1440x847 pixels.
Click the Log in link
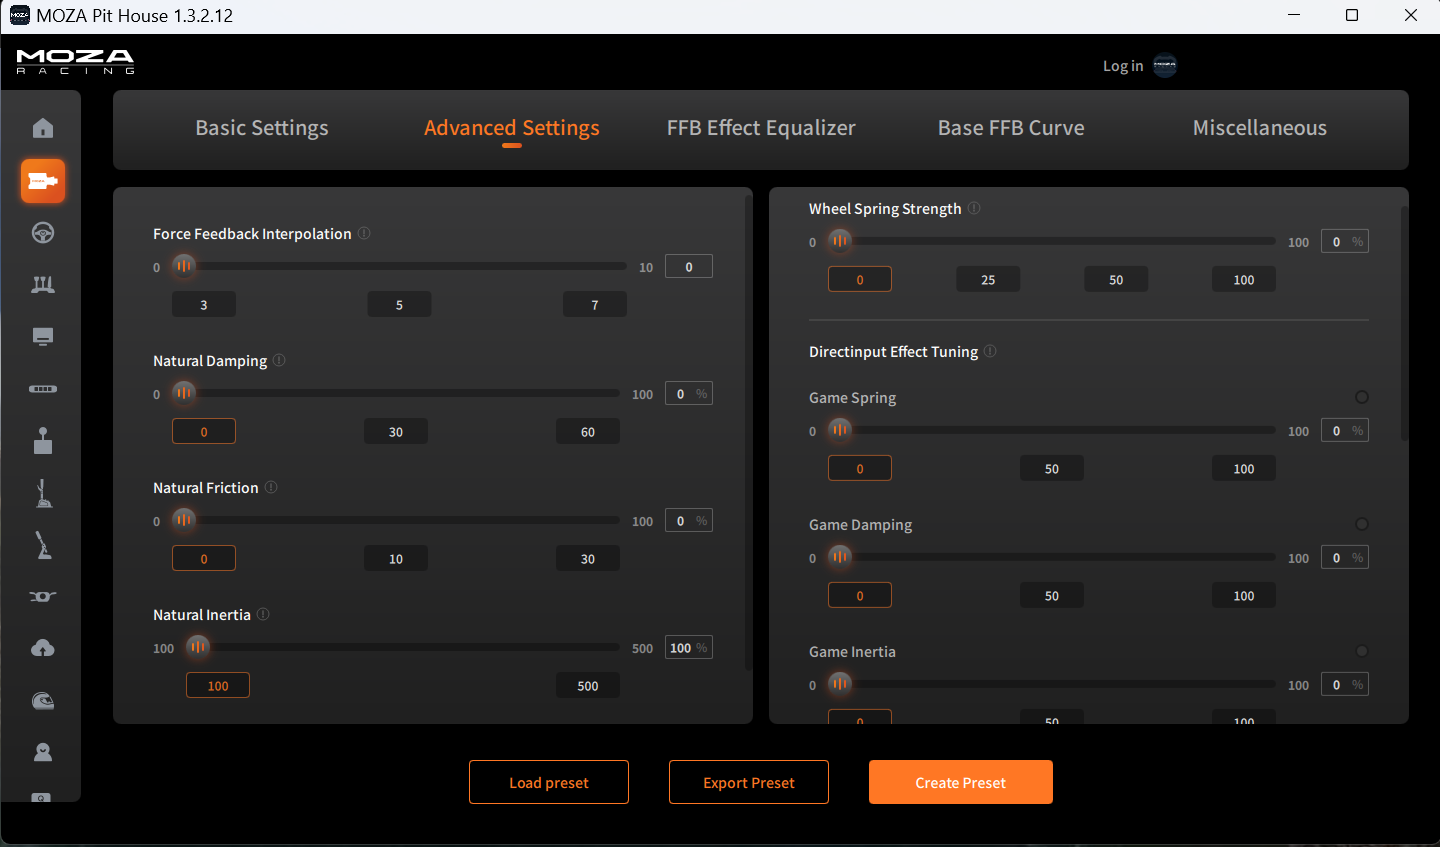pos(1123,66)
